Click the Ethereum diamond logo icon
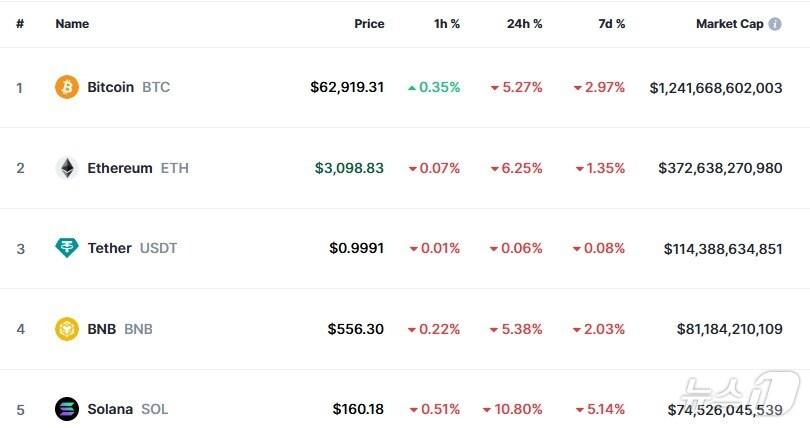 pos(67,168)
